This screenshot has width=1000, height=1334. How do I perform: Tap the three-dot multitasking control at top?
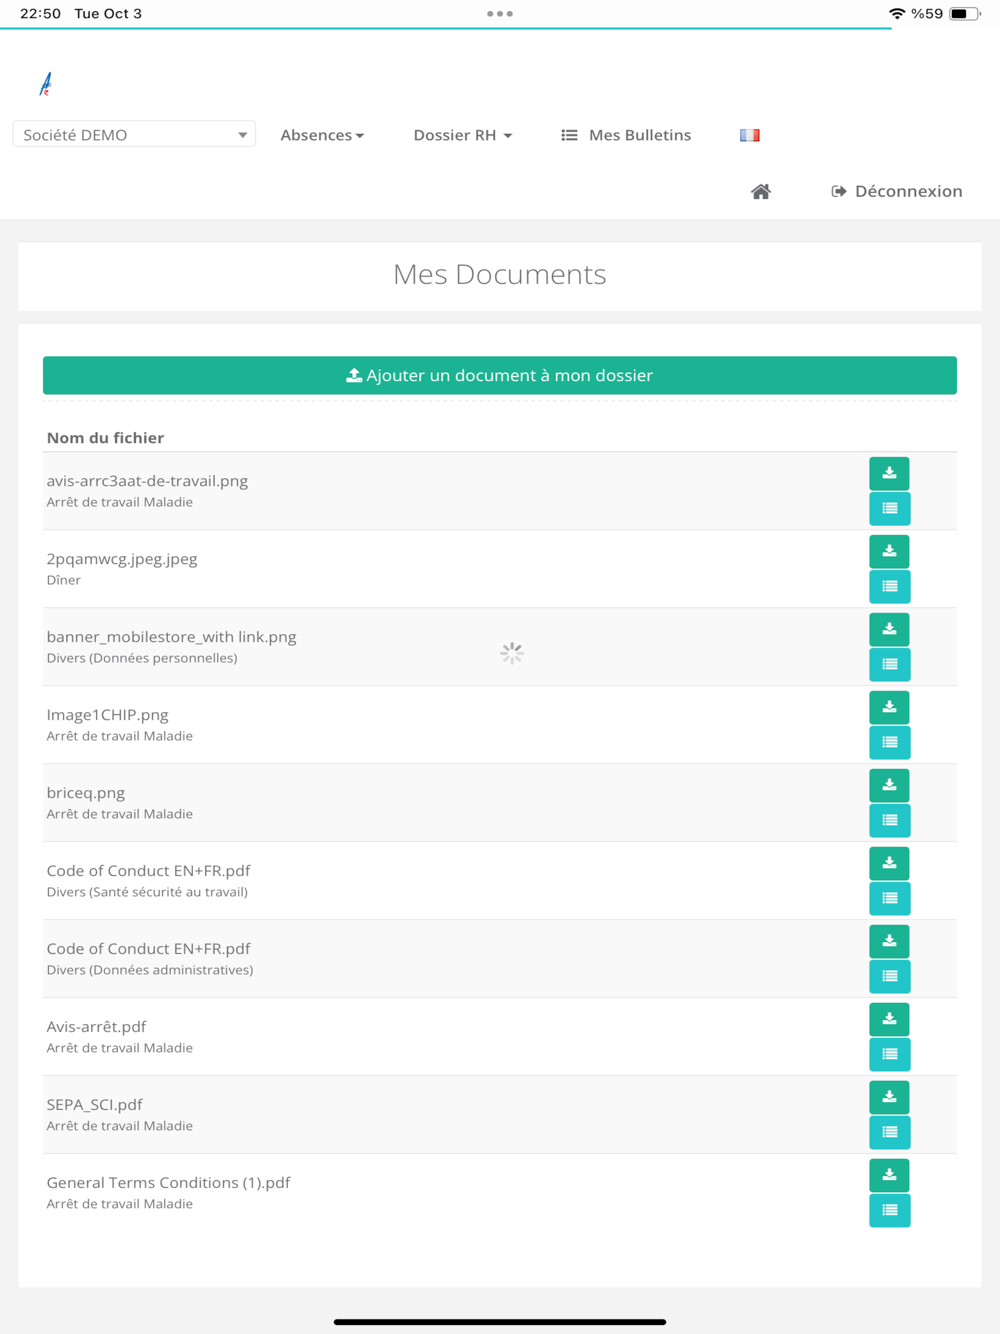click(500, 14)
